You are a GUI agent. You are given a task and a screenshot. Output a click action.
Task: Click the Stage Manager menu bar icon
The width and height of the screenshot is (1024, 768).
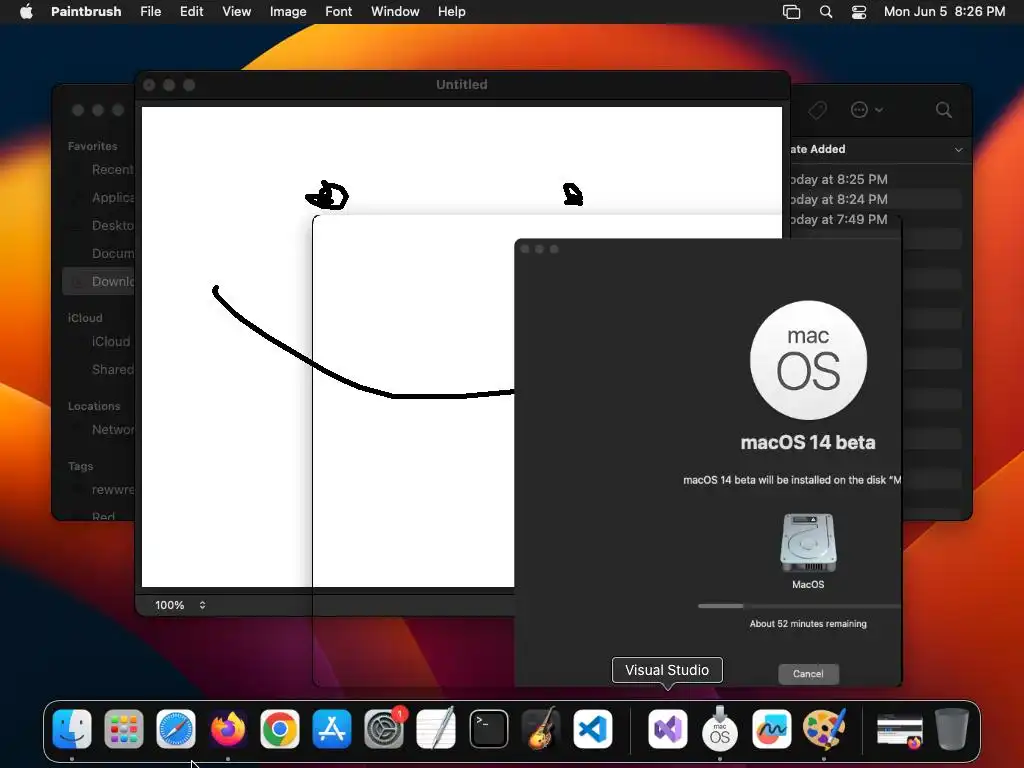click(x=792, y=12)
